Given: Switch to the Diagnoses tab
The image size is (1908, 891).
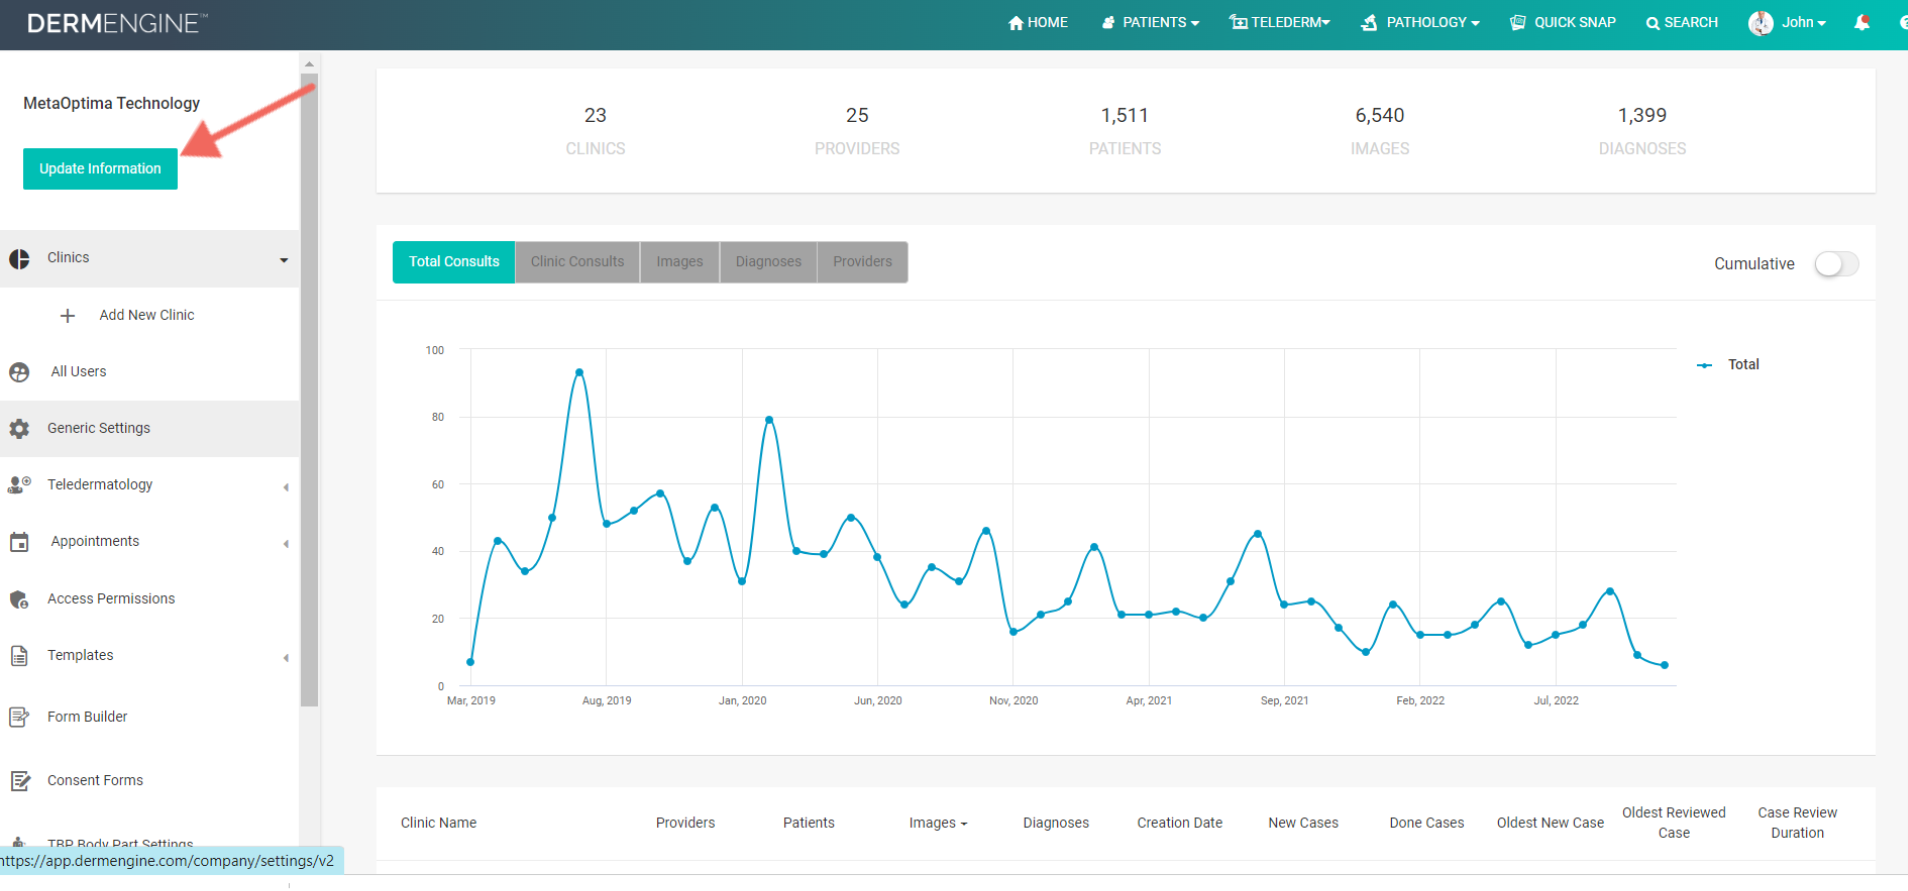Looking at the screenshot, I should (768, 262).
